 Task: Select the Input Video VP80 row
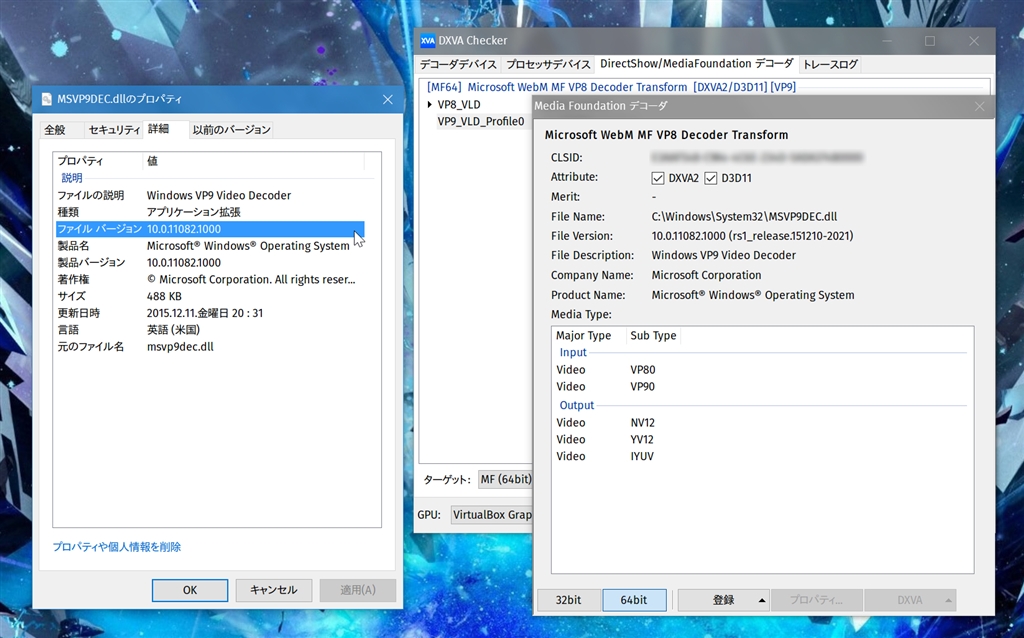[x=761, y=370]
